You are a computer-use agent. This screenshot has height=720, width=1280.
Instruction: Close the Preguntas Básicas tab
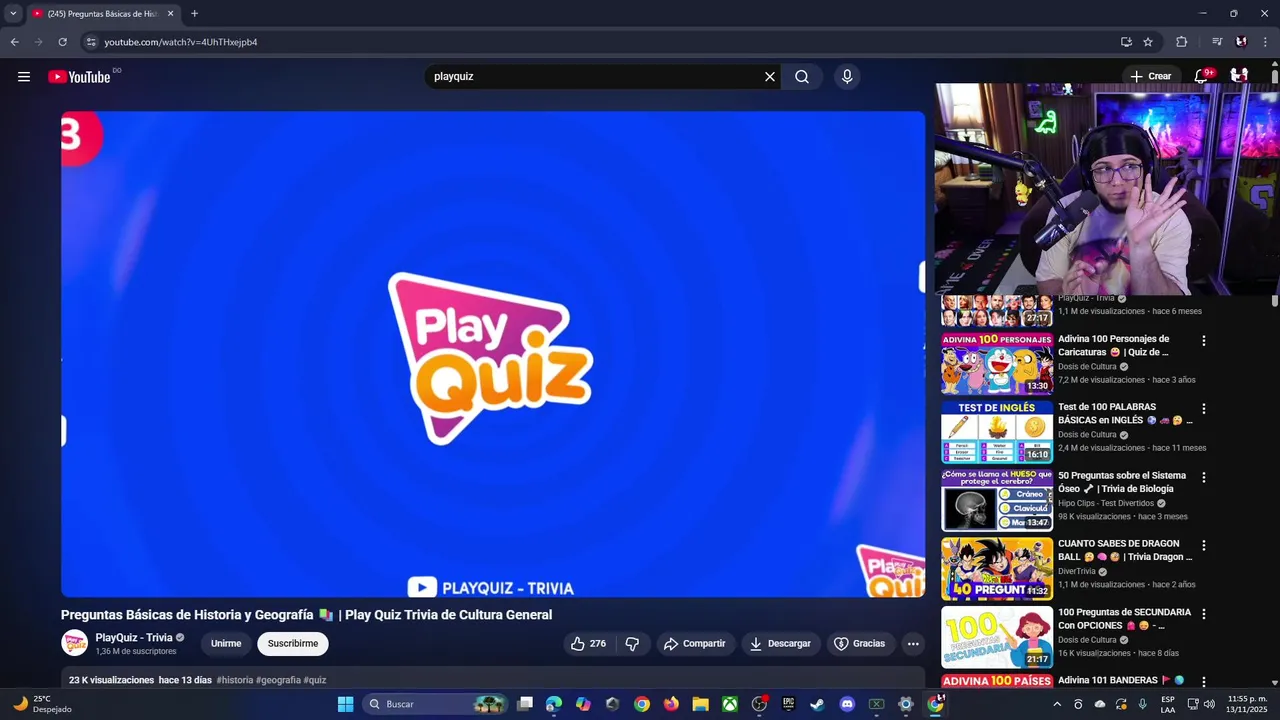click(170, 14)
